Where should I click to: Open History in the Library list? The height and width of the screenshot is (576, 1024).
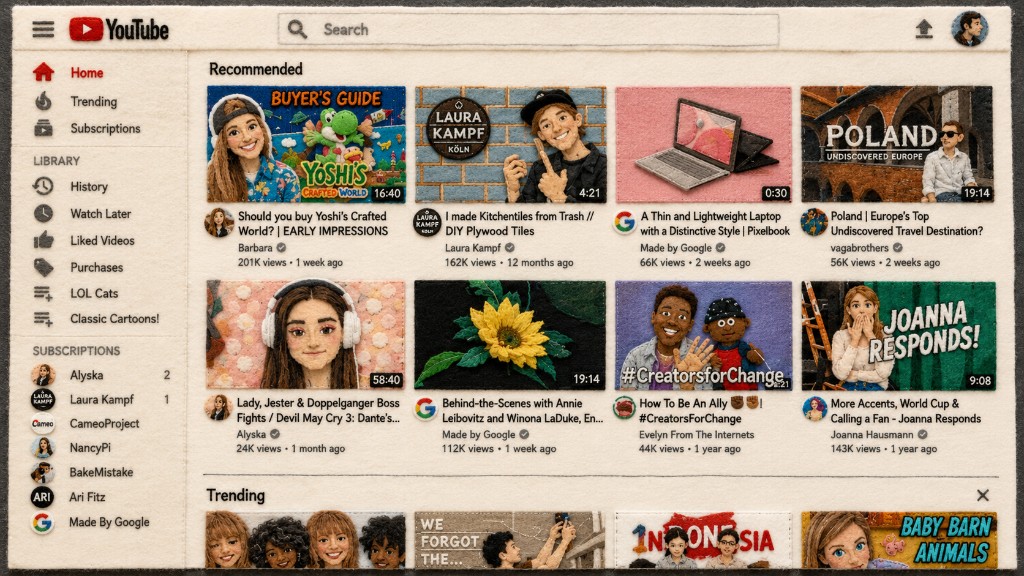89,187
